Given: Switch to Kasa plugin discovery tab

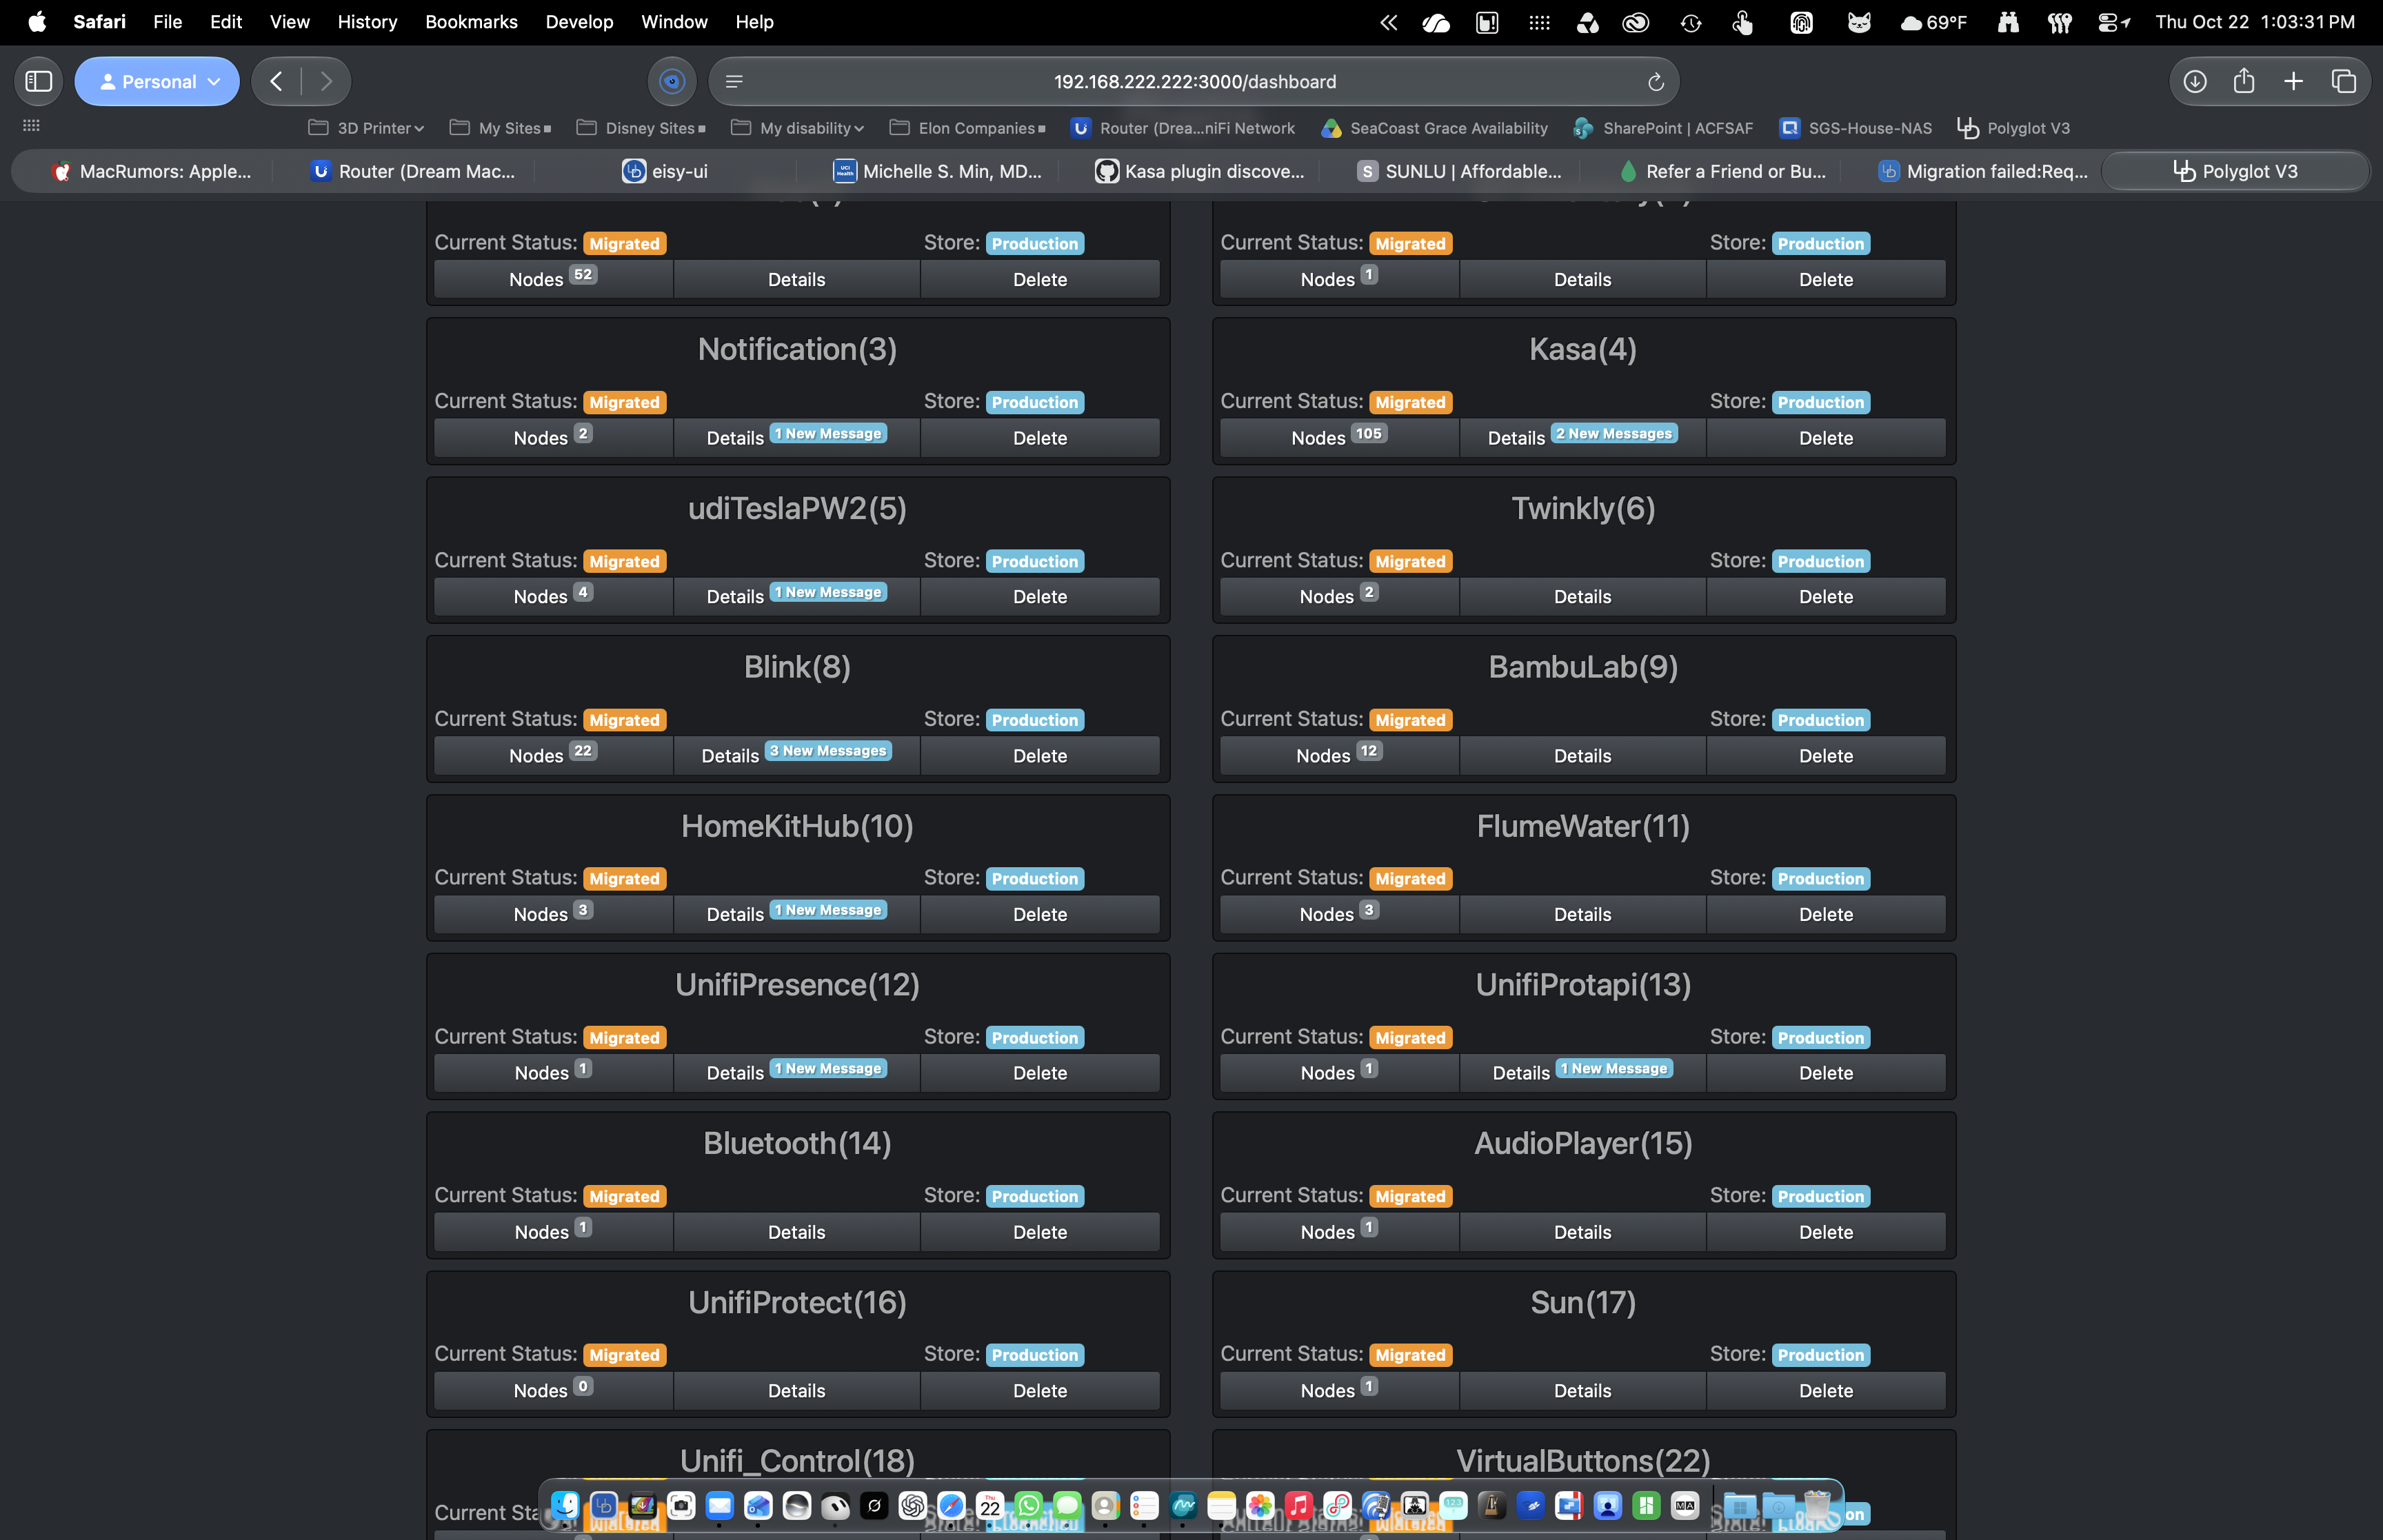Looking at the screenshot, I should tap(1200, 171).
